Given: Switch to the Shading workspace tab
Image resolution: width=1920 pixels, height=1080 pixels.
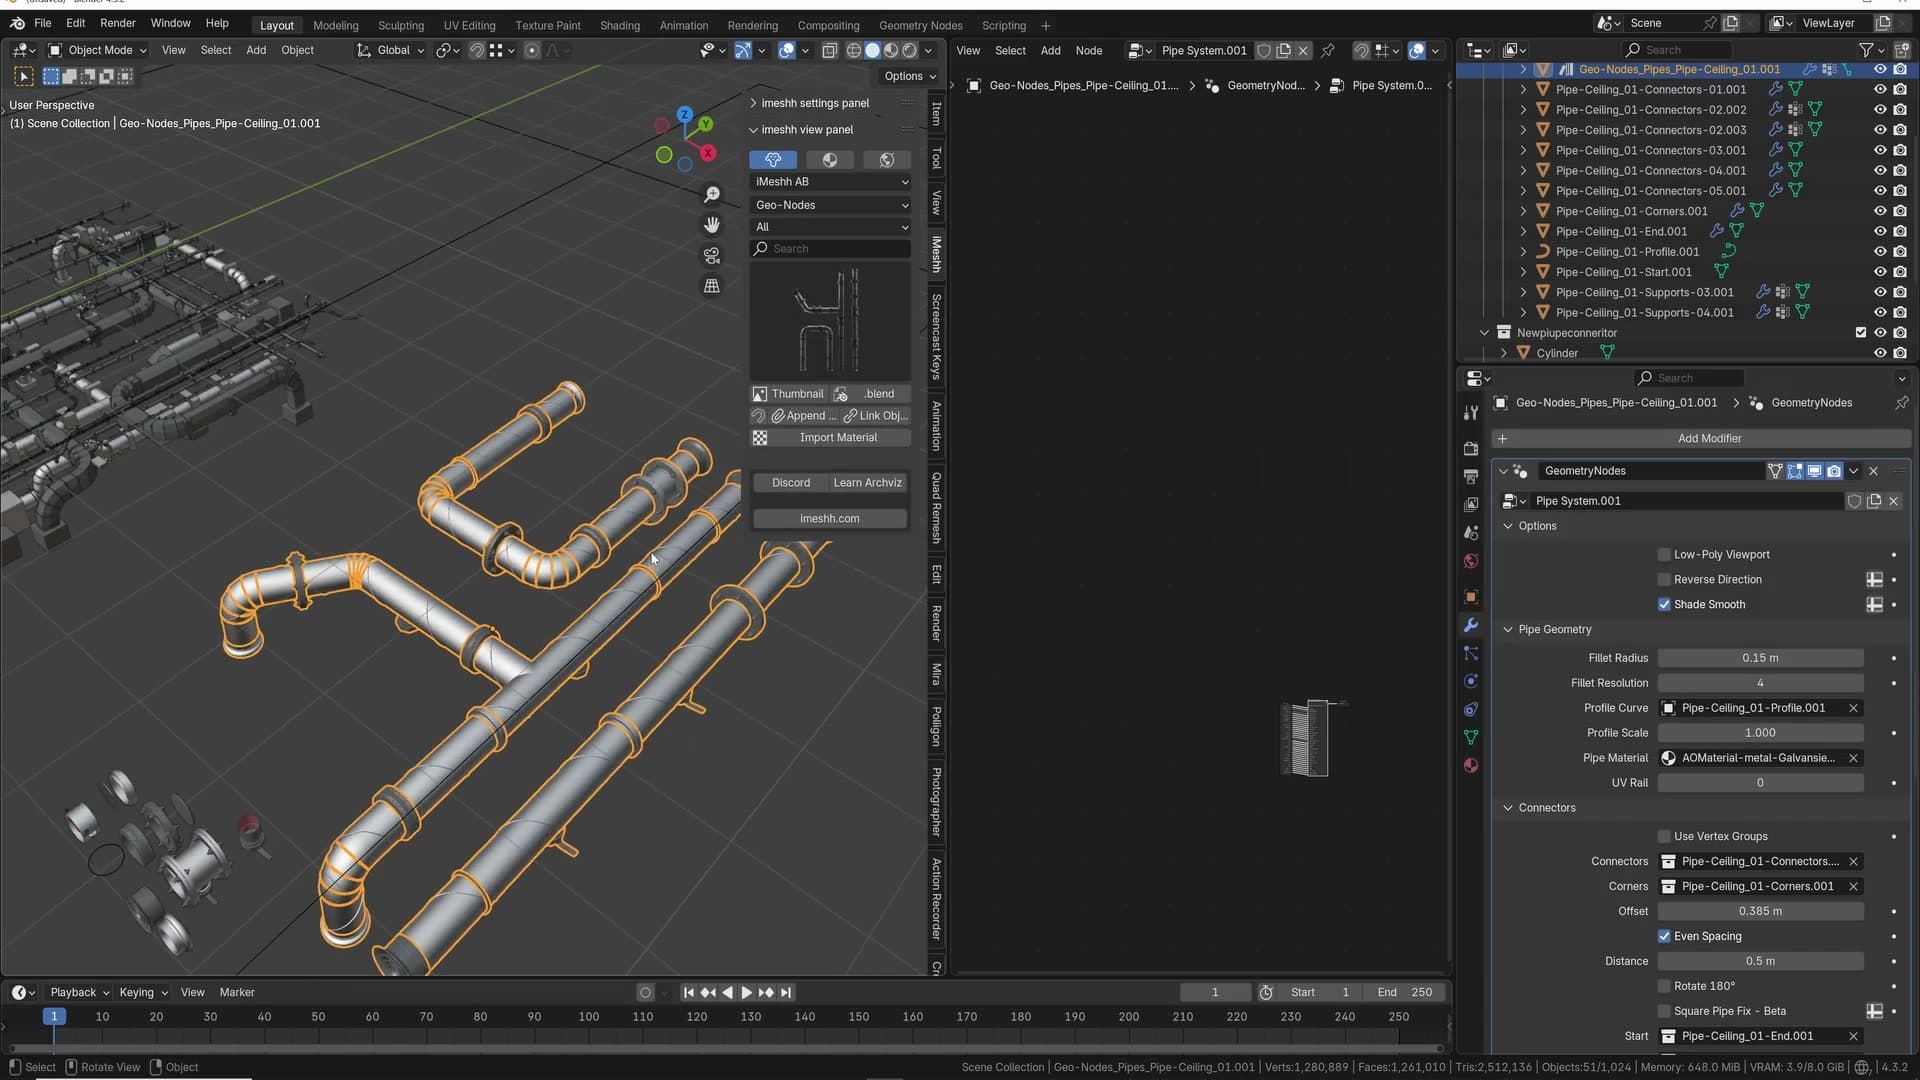Looking at the screenshot, I should (619, 25).
